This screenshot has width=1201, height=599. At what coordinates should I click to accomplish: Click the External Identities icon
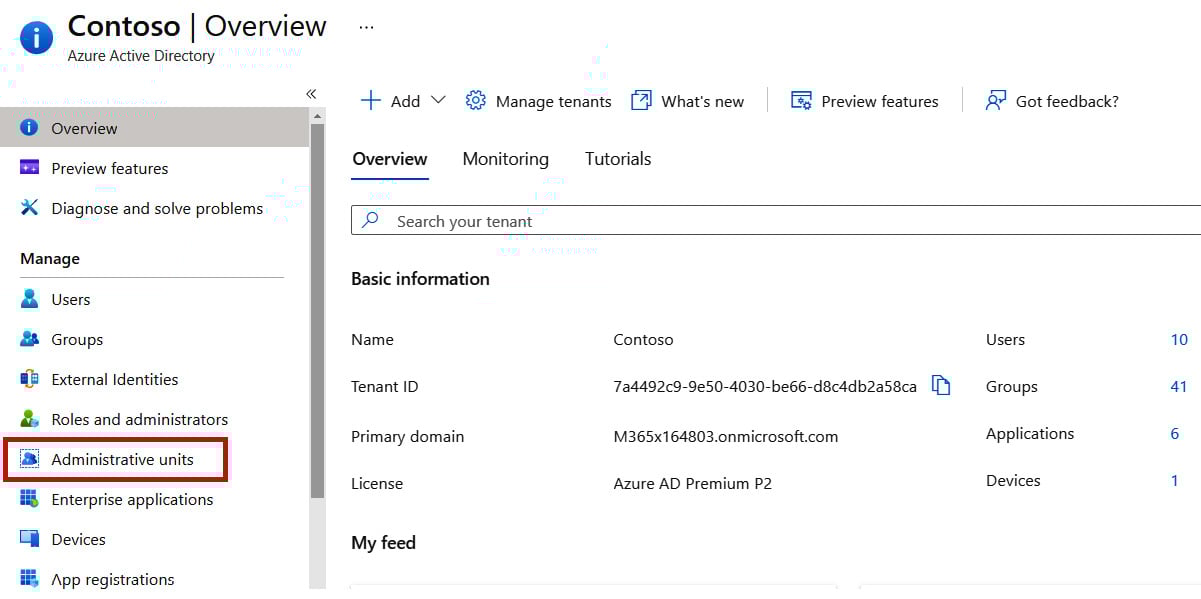pyautogui.click(x=29, y=379)
